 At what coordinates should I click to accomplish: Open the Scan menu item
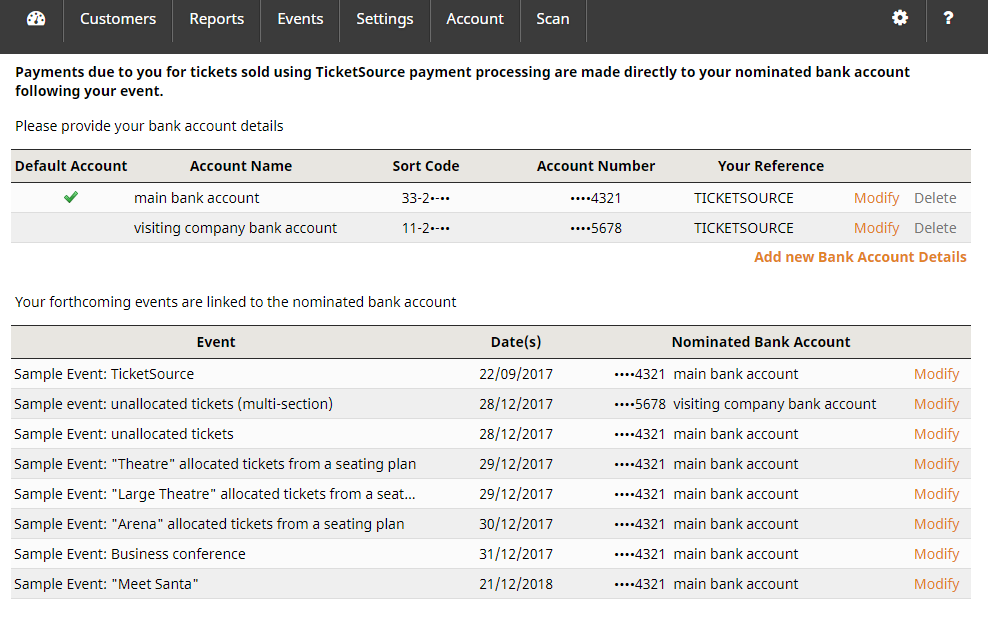click(x=553, y=19)
